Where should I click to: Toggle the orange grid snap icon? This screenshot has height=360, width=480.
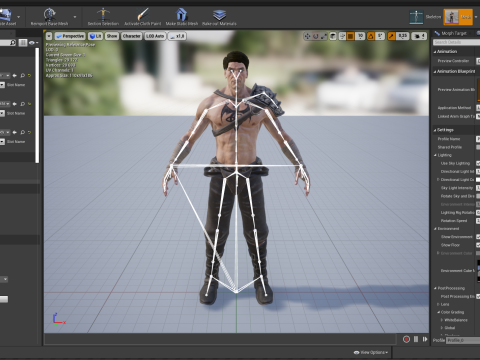(350, 36)
